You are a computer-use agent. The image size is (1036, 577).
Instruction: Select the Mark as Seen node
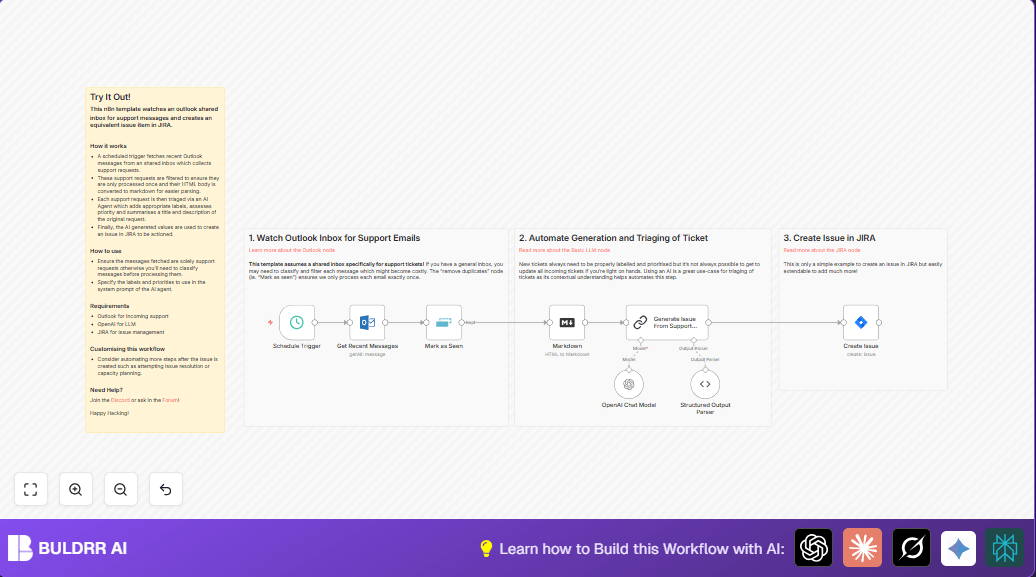click(444, 323)
